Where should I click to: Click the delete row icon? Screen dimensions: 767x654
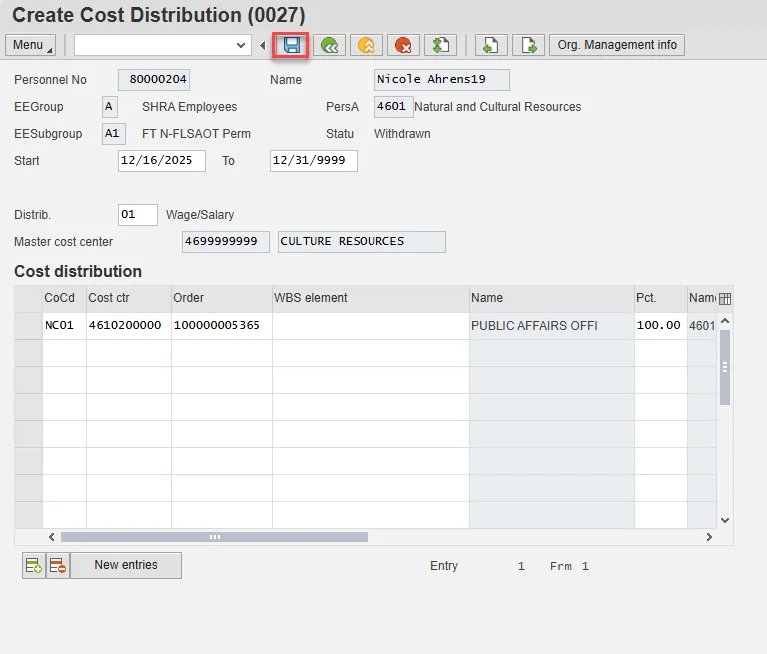(58, 566)
